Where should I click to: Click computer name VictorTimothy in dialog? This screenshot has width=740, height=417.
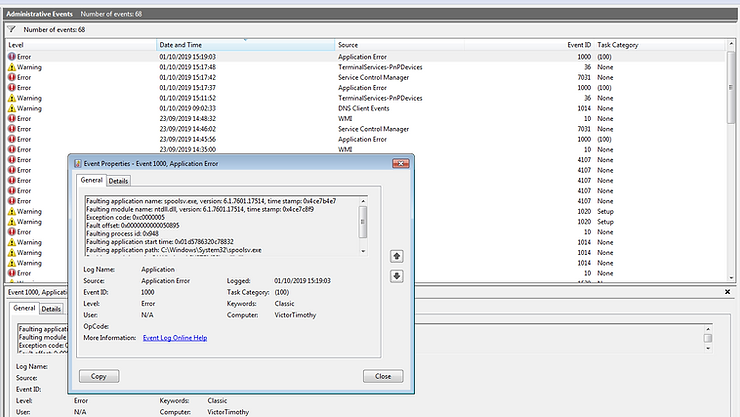(x=295, y=315)
